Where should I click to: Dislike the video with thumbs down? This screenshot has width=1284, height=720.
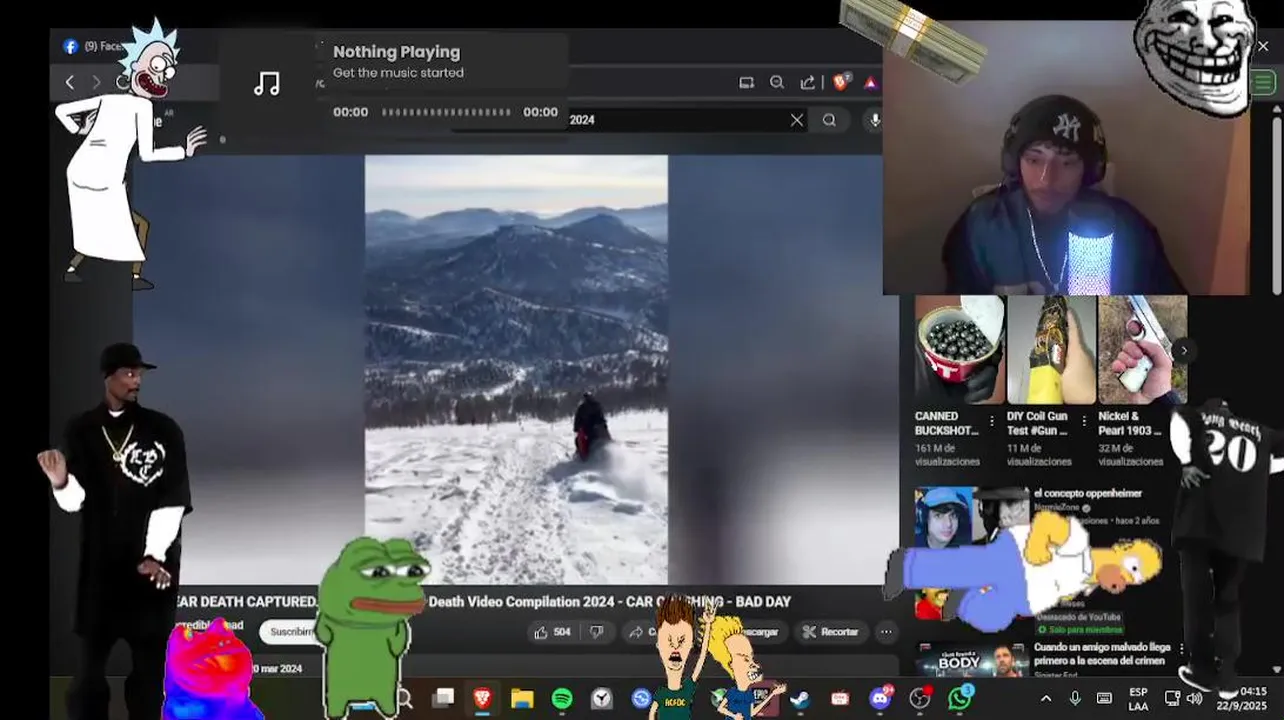coord(596,632)
